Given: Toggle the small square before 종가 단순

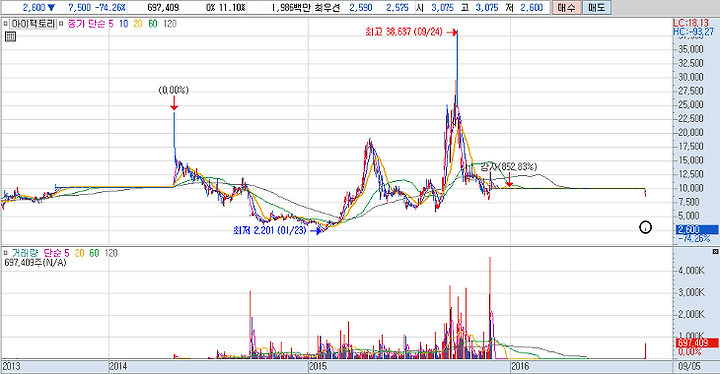Looking at the screenshot, I should [61, 23].
